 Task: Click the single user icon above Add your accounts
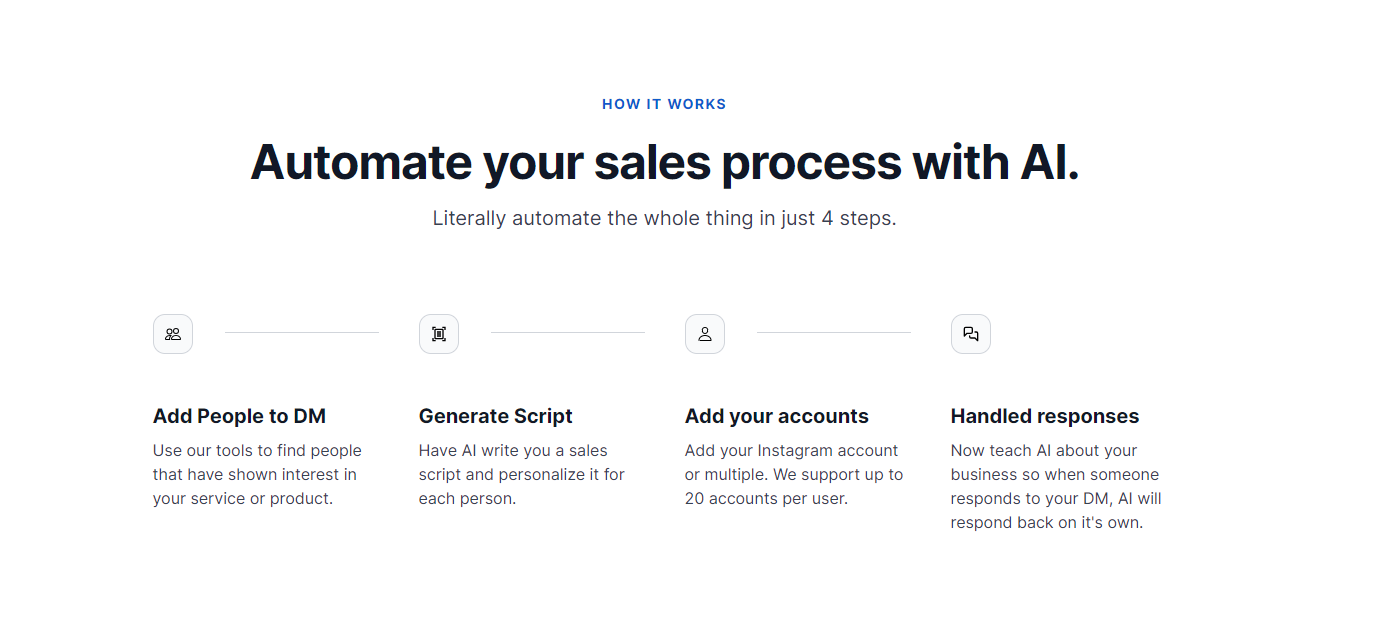pyautogui.click(x=705, y=334)
